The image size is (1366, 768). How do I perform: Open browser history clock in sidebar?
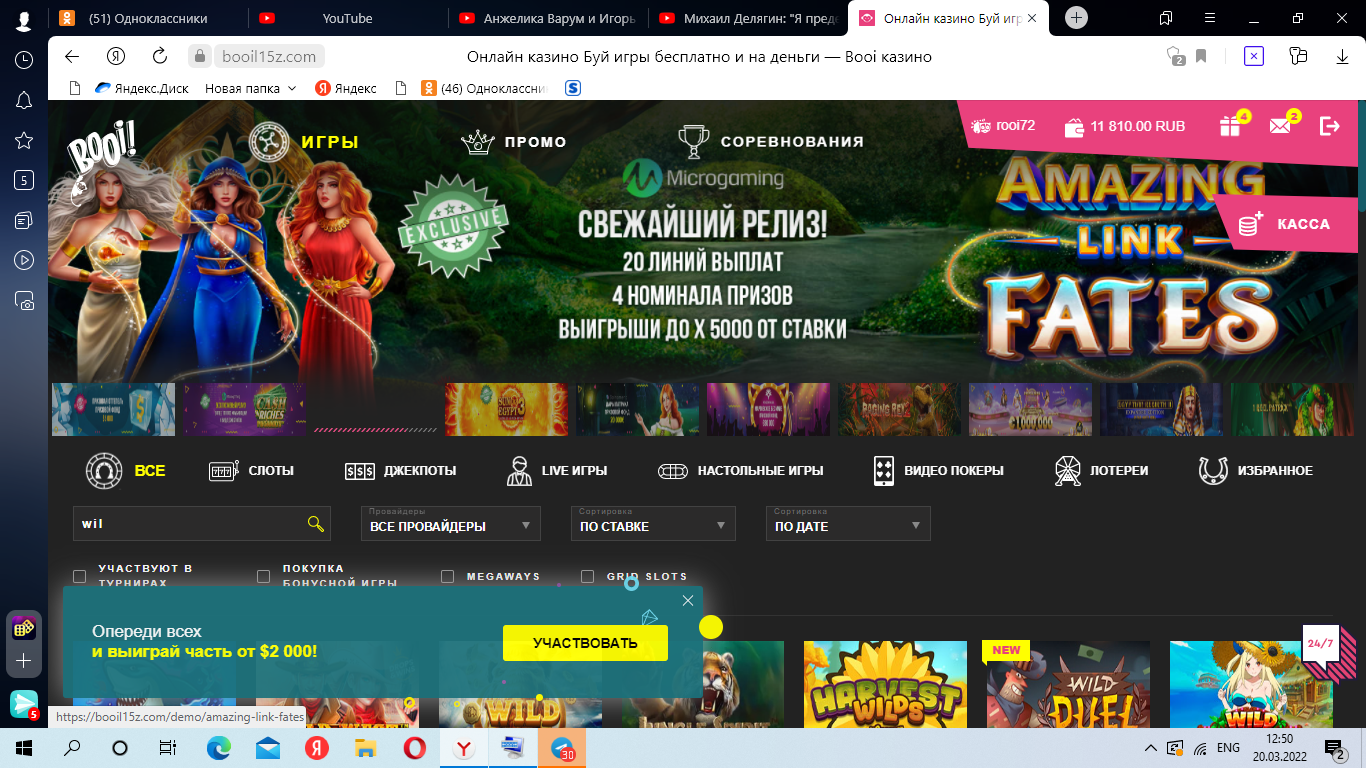point(24,60)
